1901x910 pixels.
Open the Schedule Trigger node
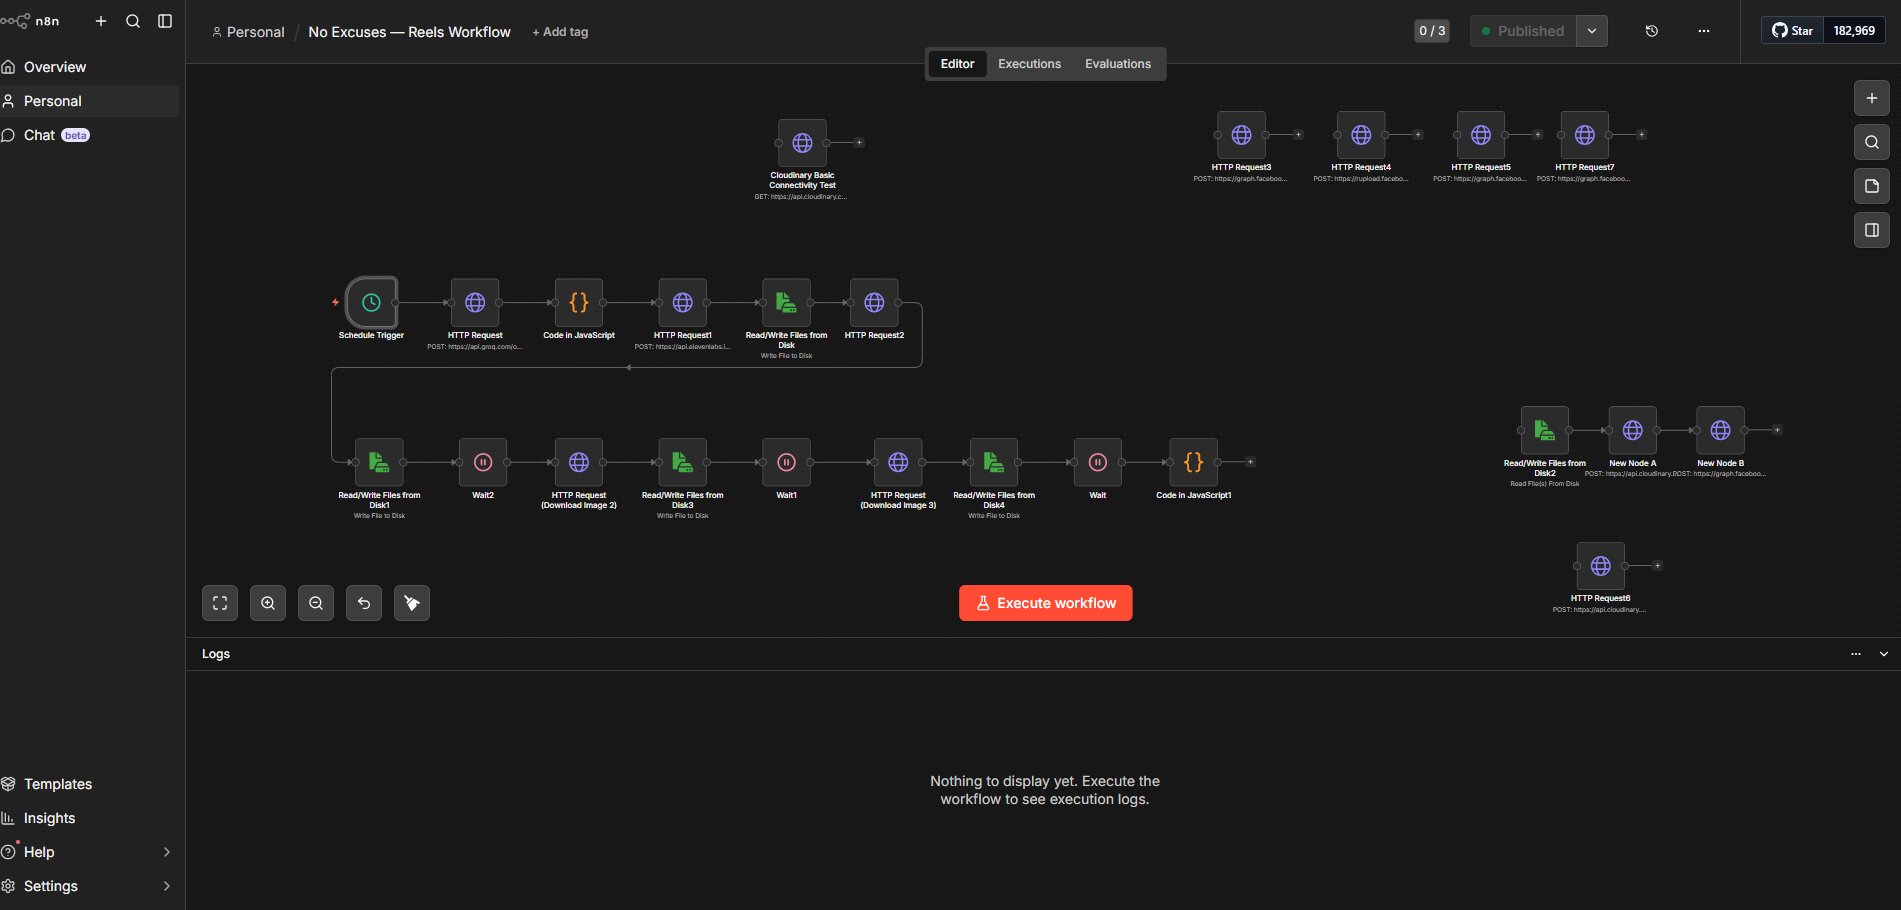point(370,302)
